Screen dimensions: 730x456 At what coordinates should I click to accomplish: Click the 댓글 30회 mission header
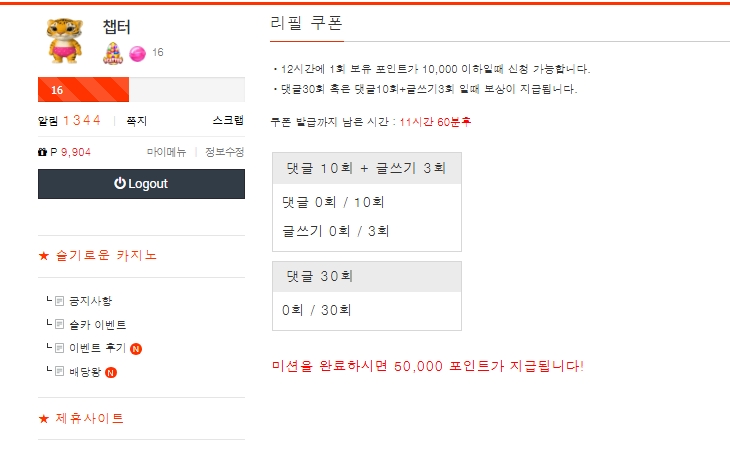click(x=366, y=276)
